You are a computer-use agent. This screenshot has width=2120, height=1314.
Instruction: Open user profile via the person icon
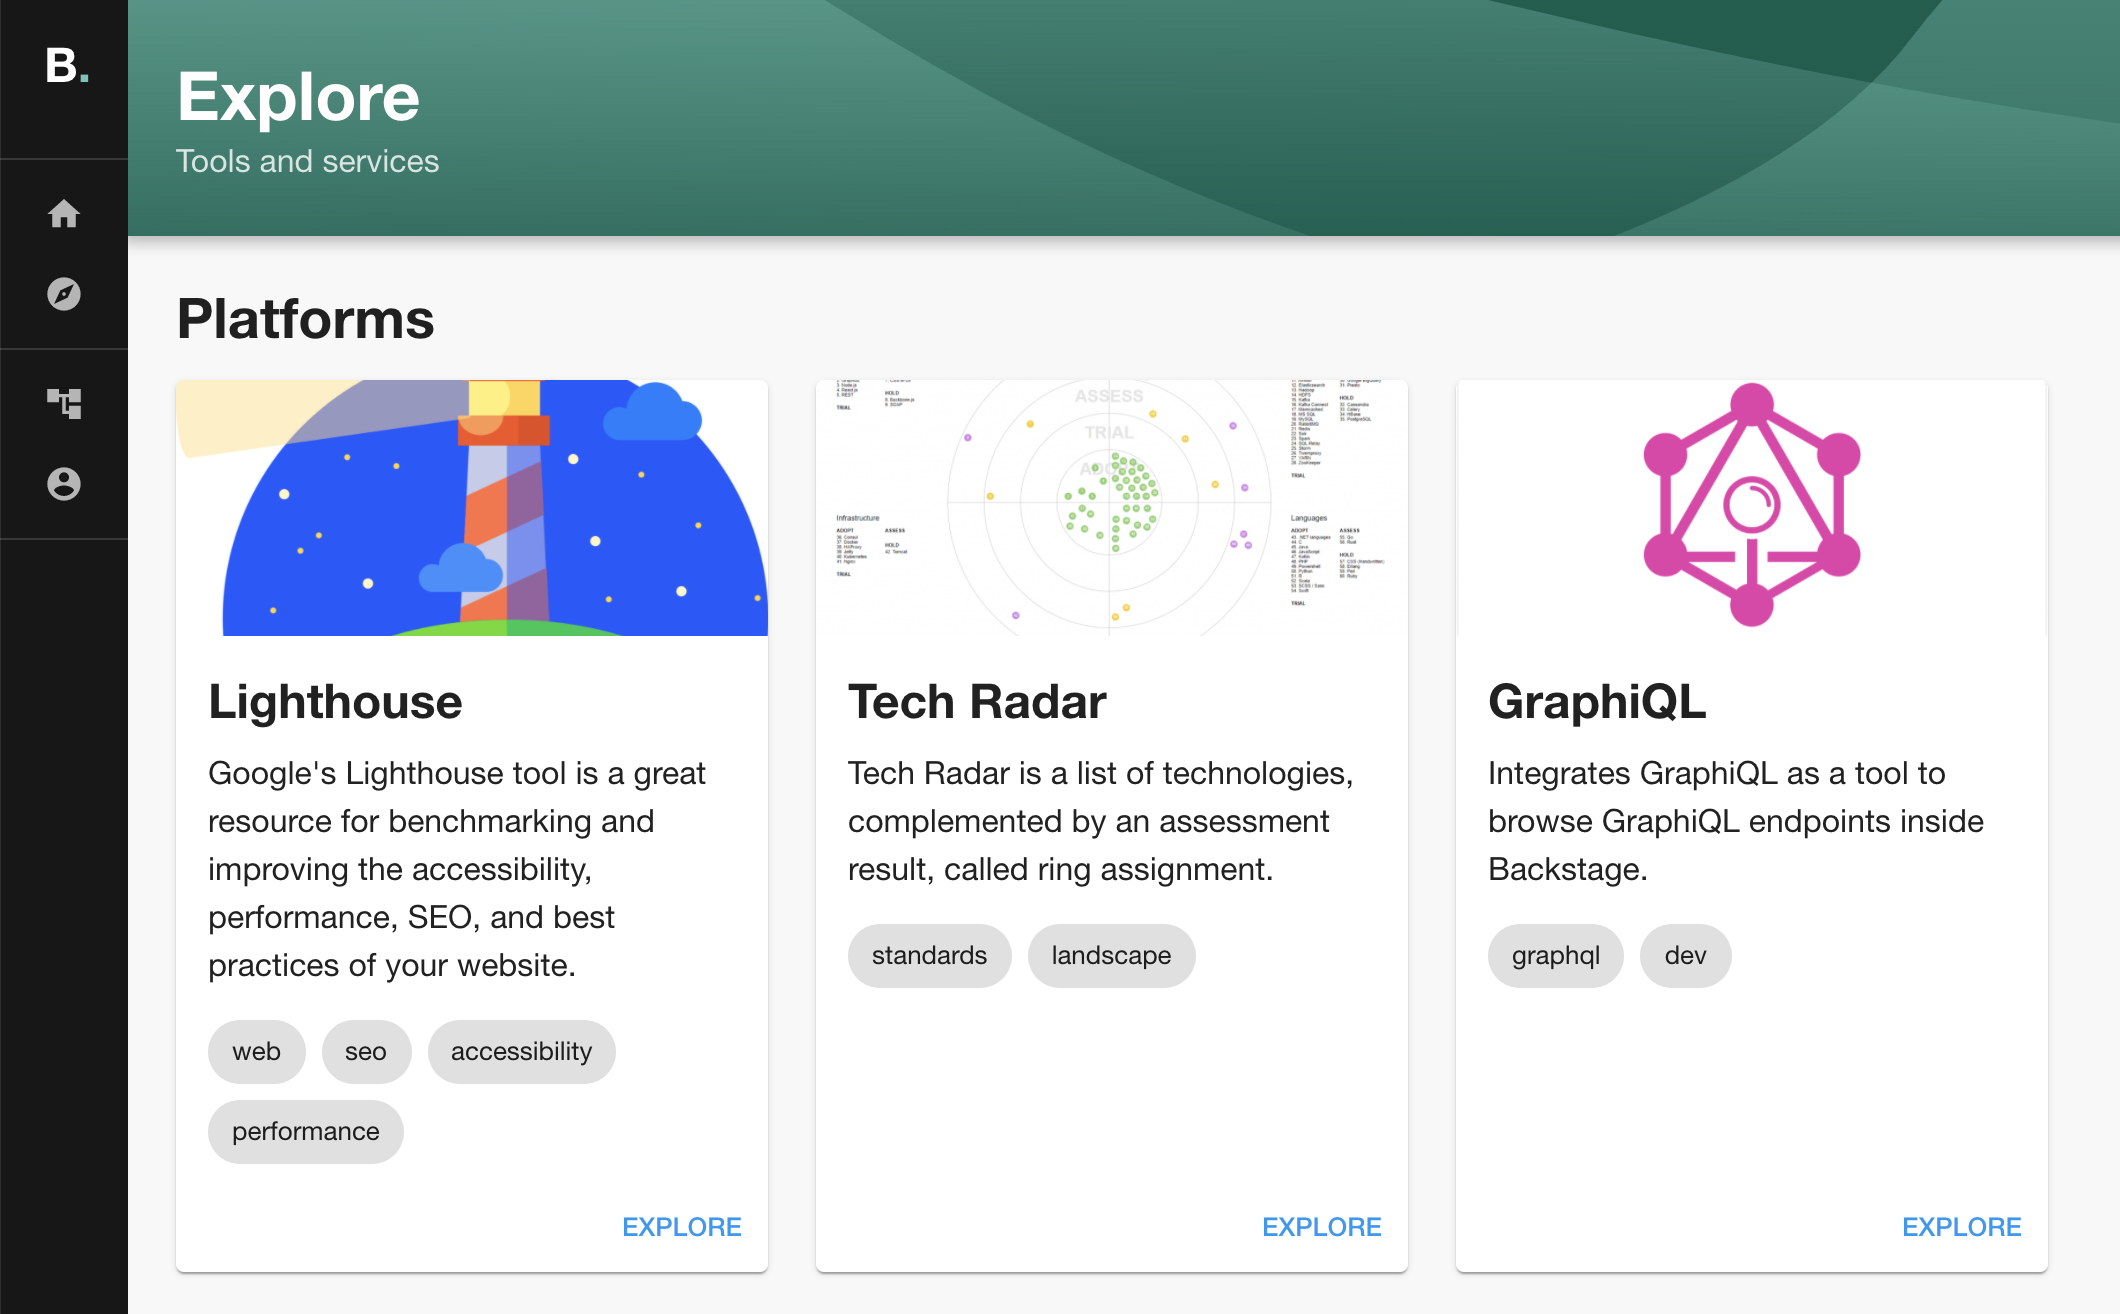(x=64, y=486)
